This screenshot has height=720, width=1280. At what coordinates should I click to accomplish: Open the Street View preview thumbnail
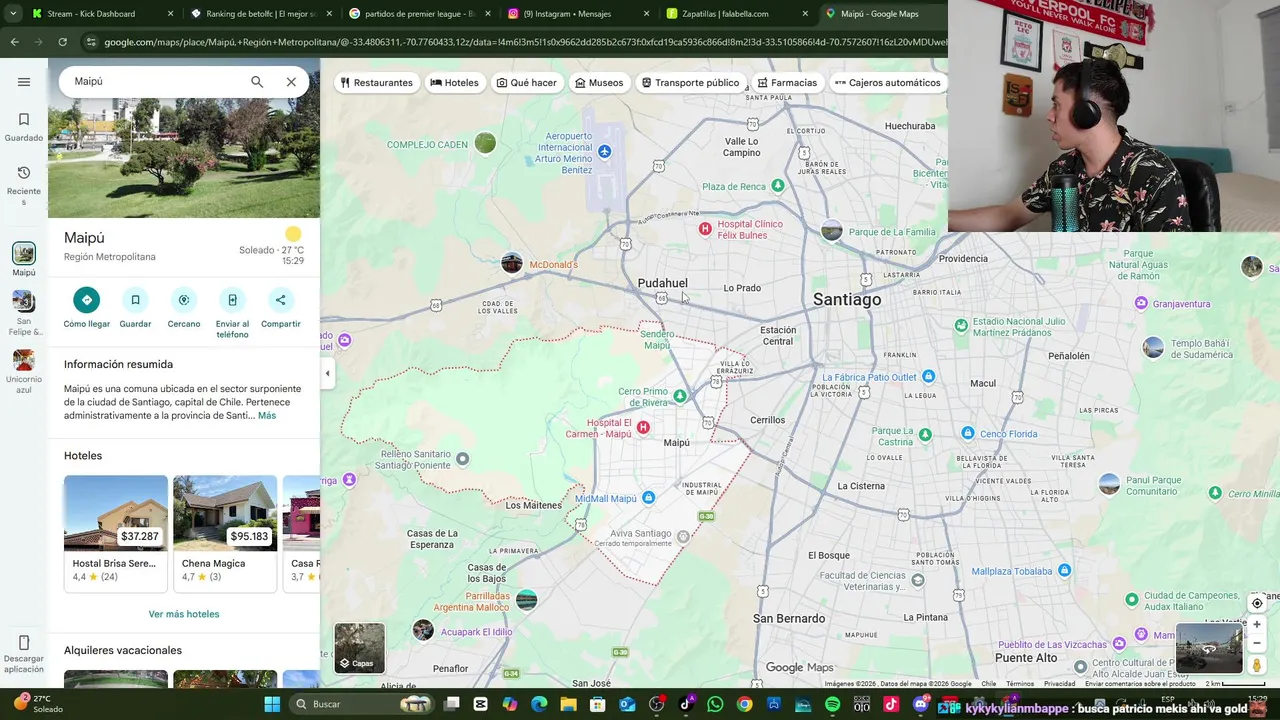(1209, 648)
